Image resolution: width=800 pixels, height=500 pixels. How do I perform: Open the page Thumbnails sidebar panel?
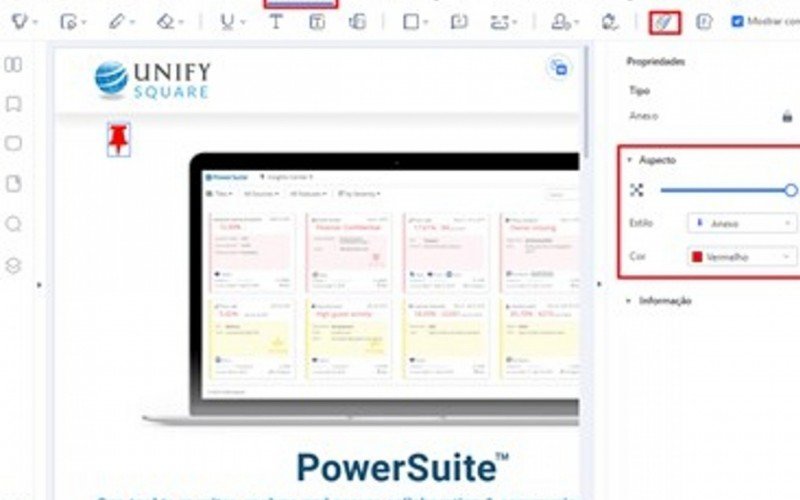pos(13,64)
